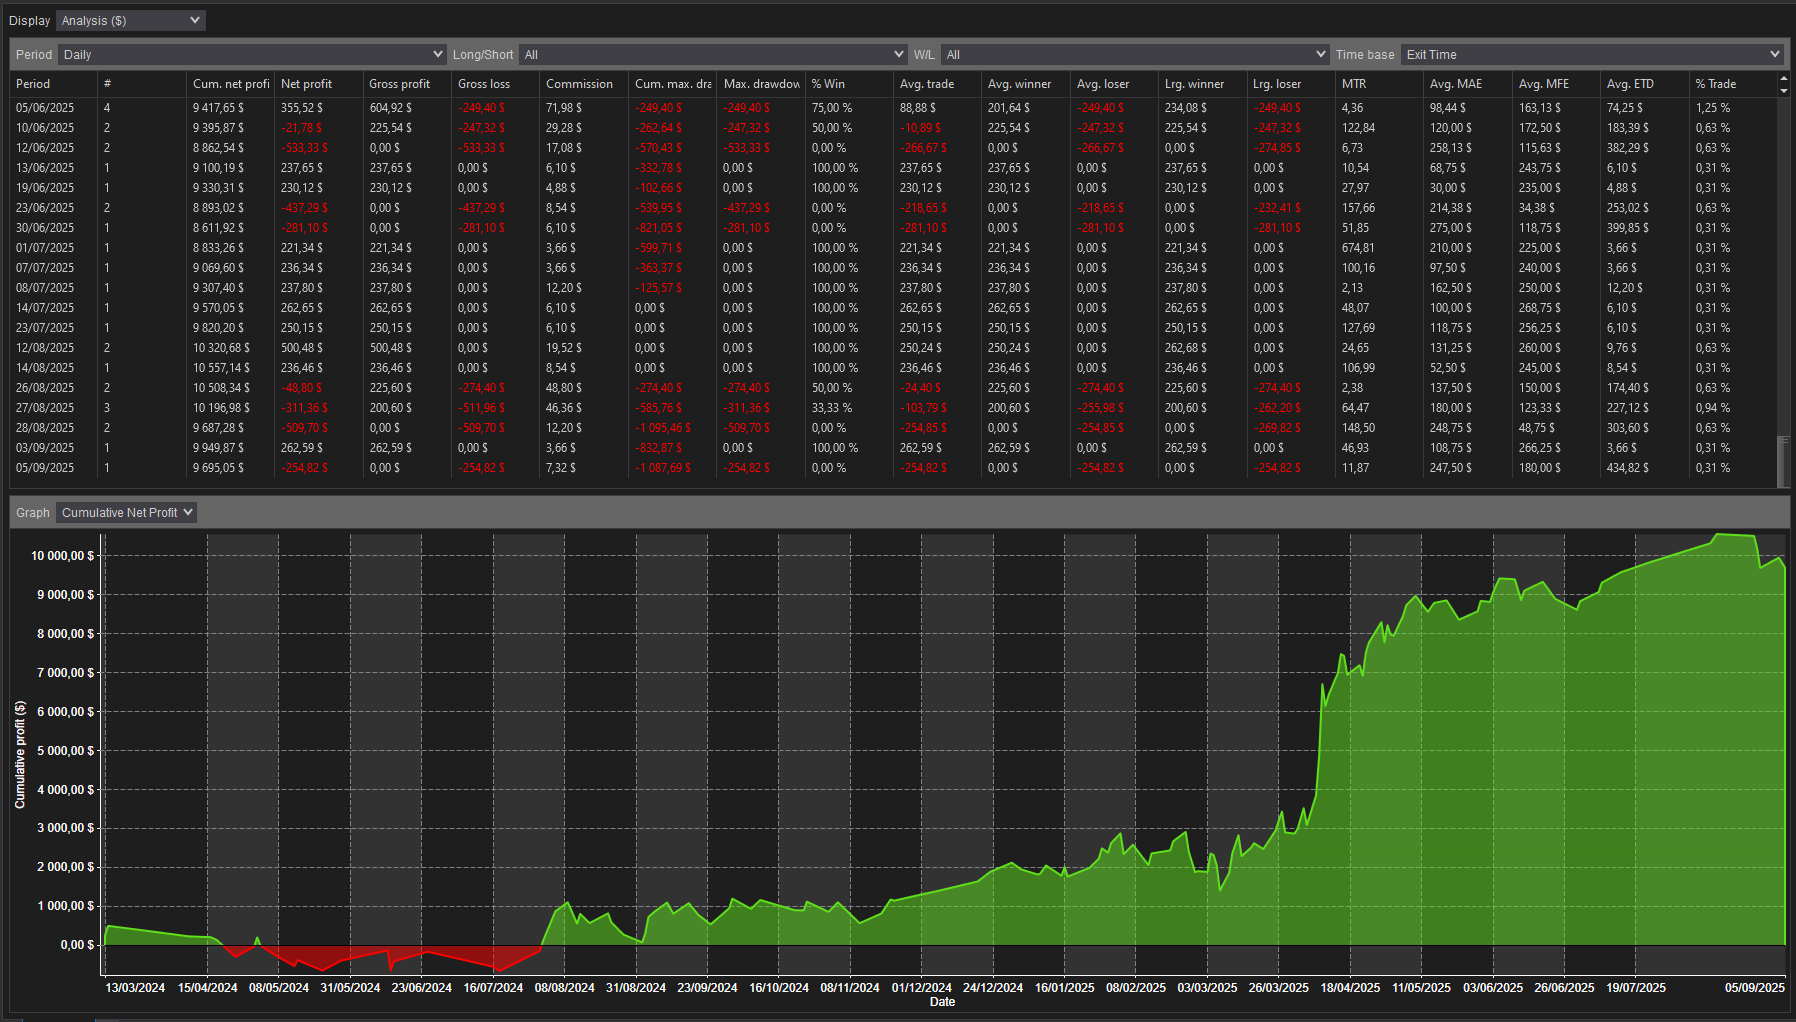Select the 23/07/2025 period row
Viewport: 1796px width, 1022px height.
click(x=893, y=328)
